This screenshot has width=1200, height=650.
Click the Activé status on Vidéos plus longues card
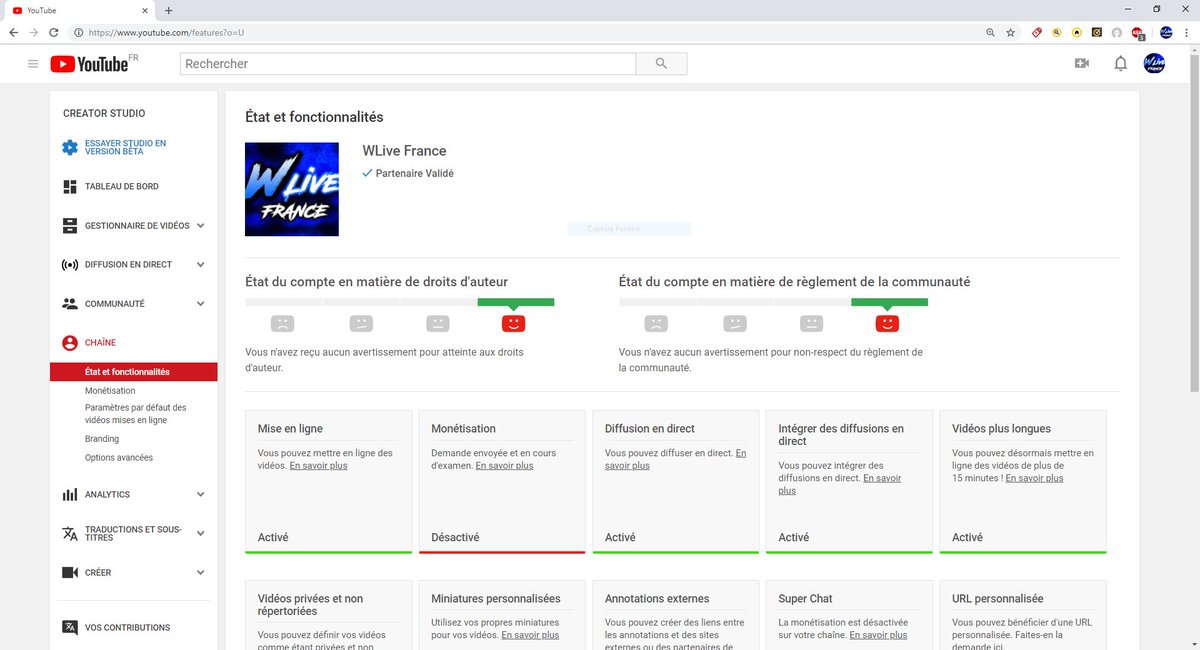point(967,538)
